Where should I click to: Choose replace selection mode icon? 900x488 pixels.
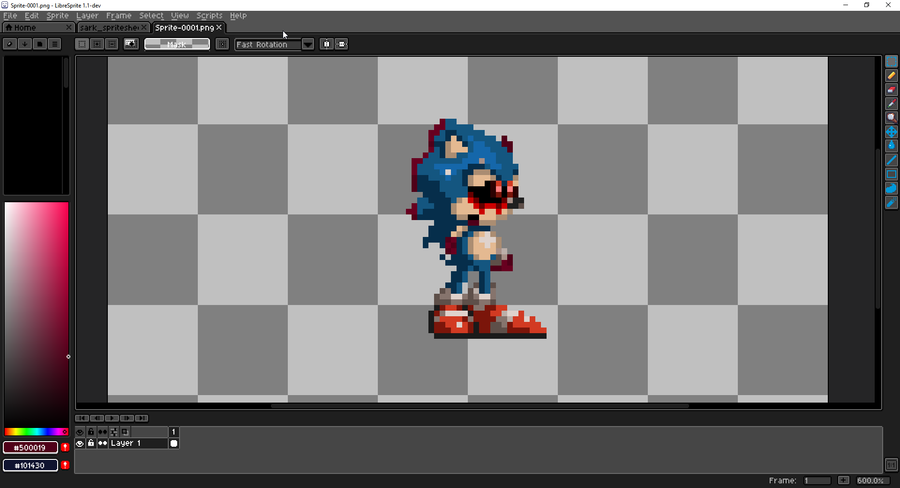(82, 44)
